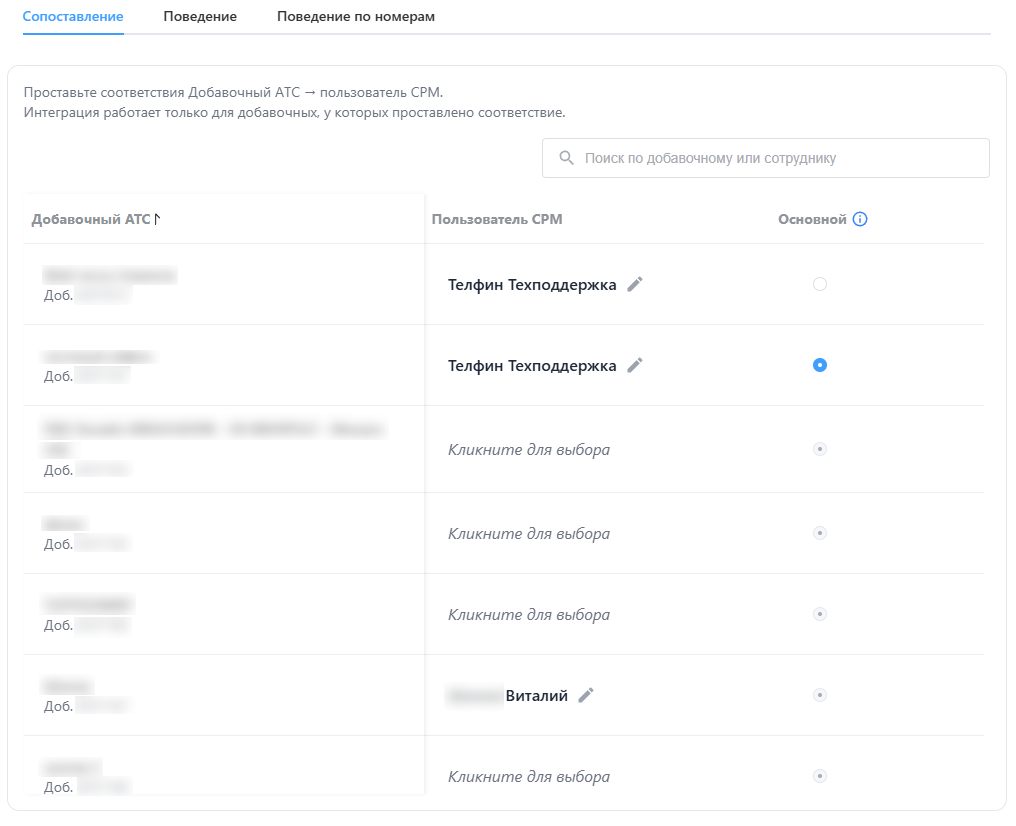Image resolution: width=1016 pixels, height=826 pixels.
Task: Select the Сопоставление tab
Action: pyautogui.click(x=73, y=17)
